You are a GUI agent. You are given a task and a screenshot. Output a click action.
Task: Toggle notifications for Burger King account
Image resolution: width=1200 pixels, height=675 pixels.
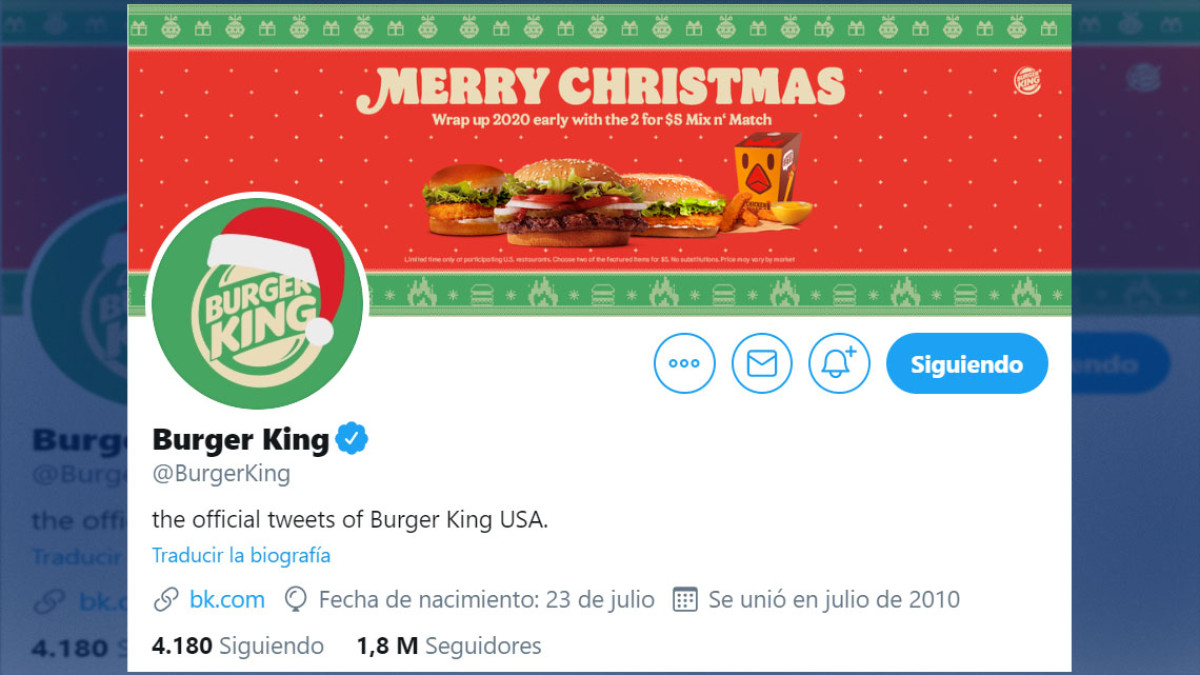[839, 363]
